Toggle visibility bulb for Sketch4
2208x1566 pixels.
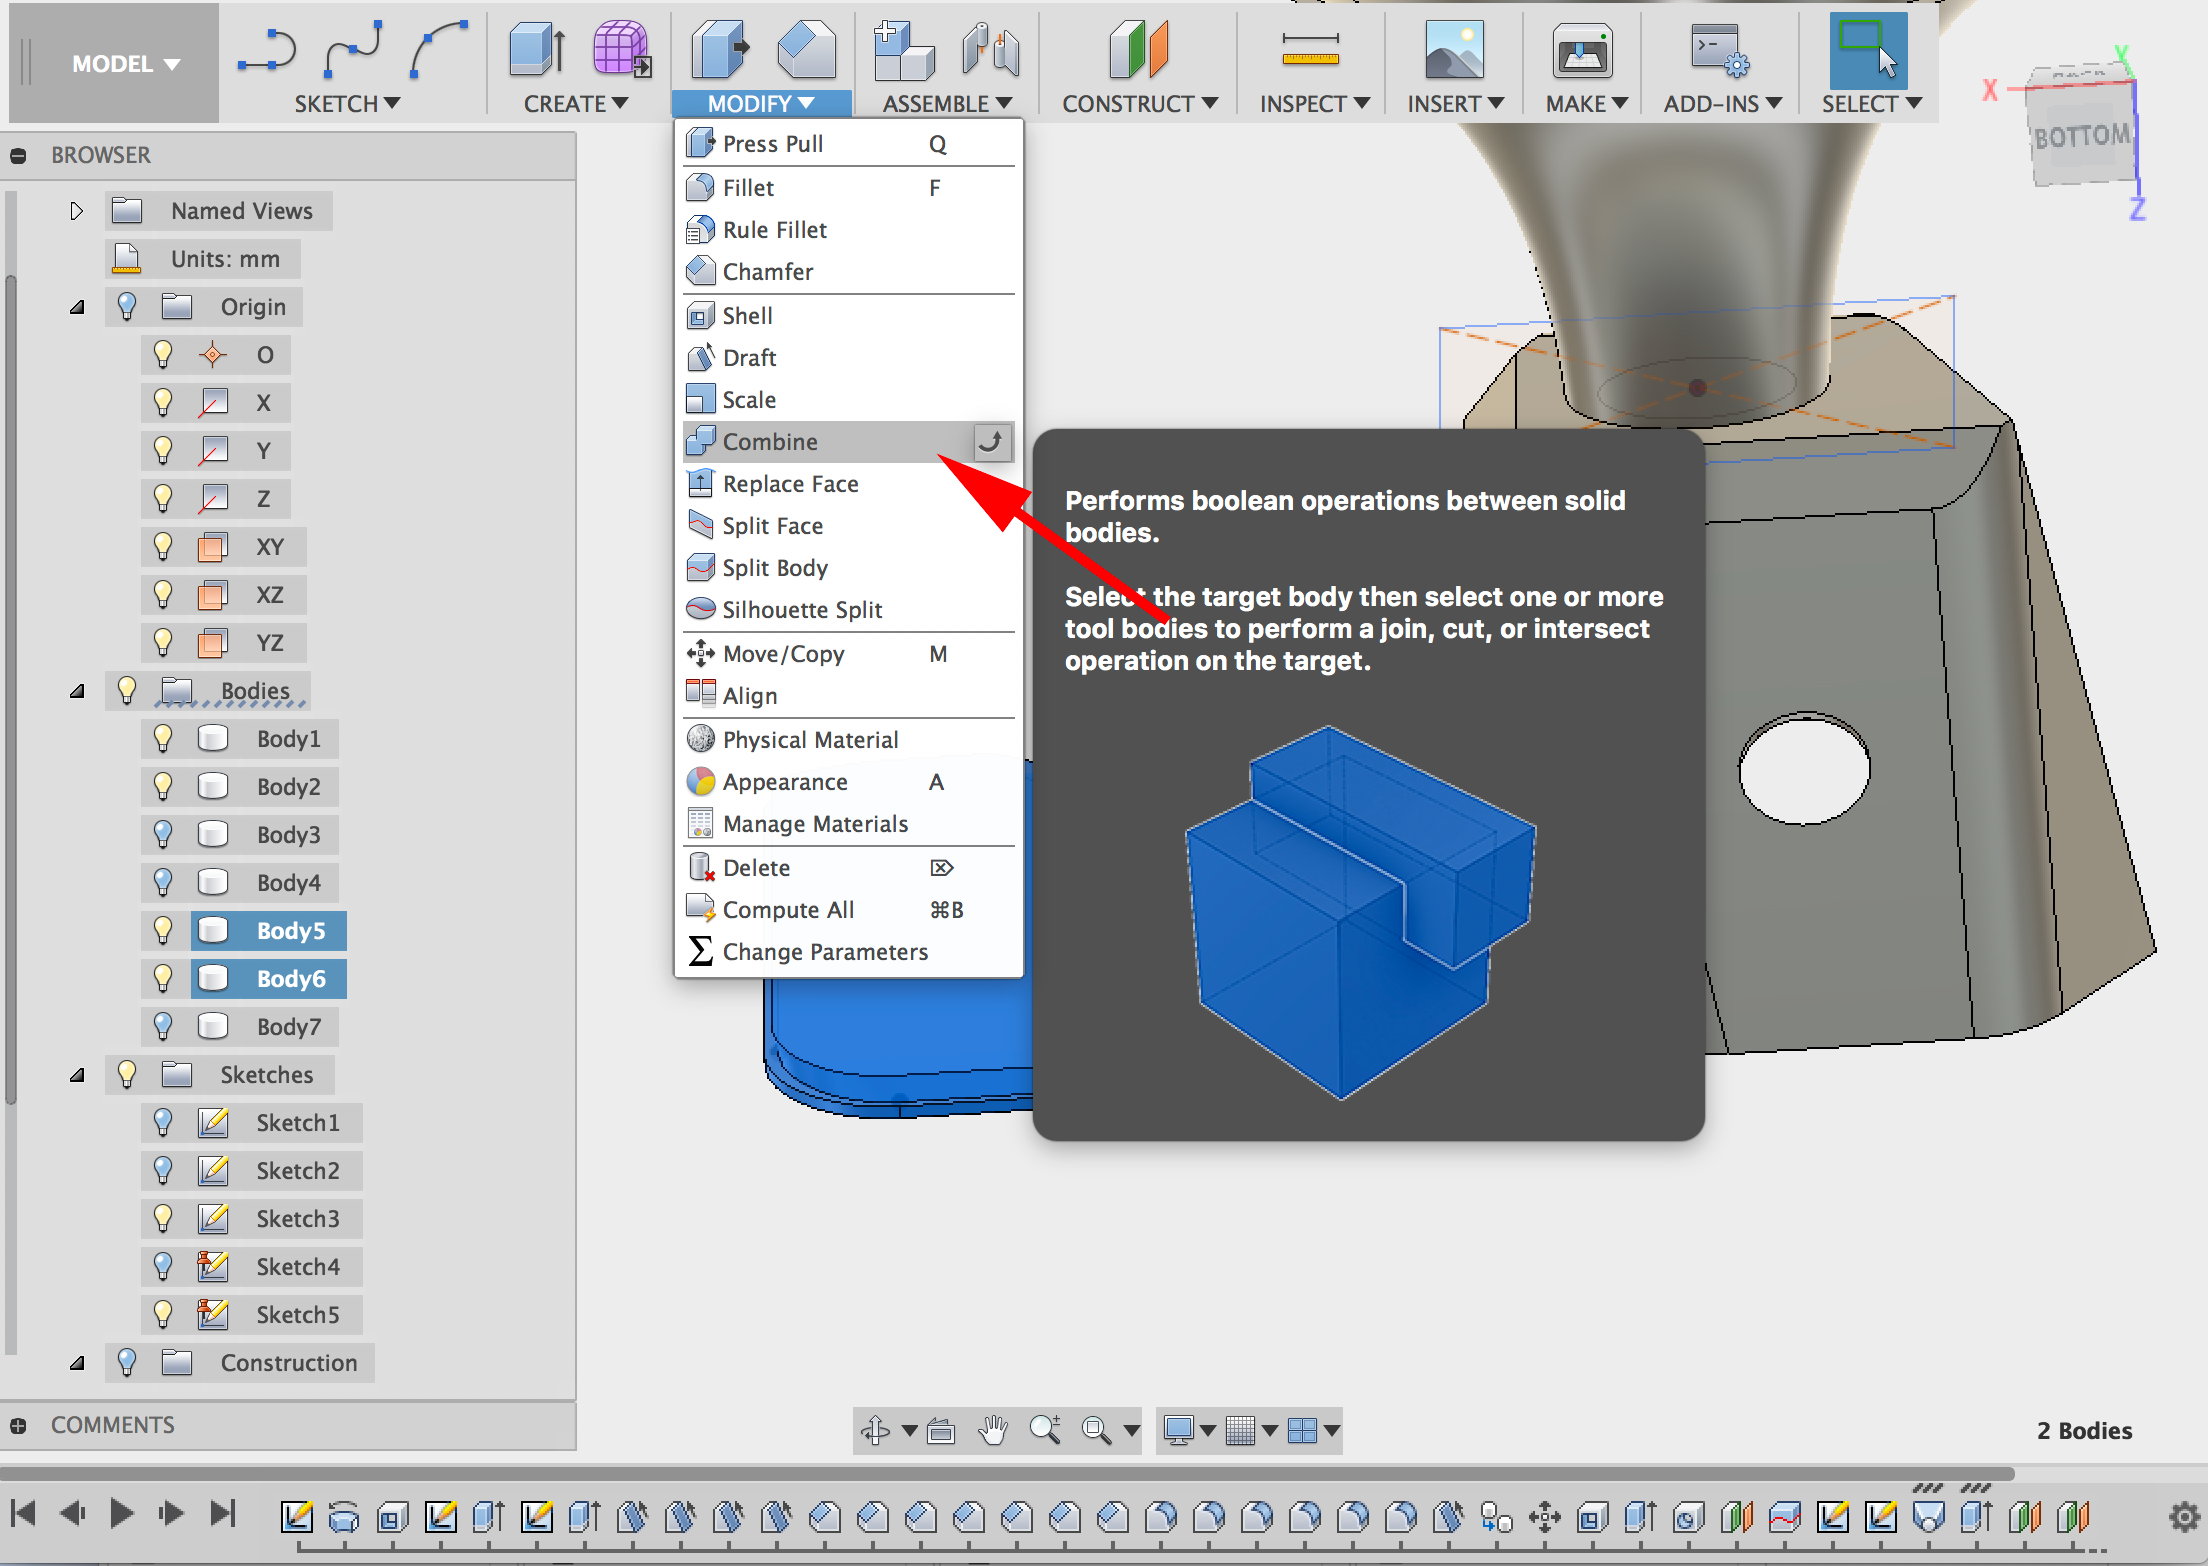point(163,1267)
